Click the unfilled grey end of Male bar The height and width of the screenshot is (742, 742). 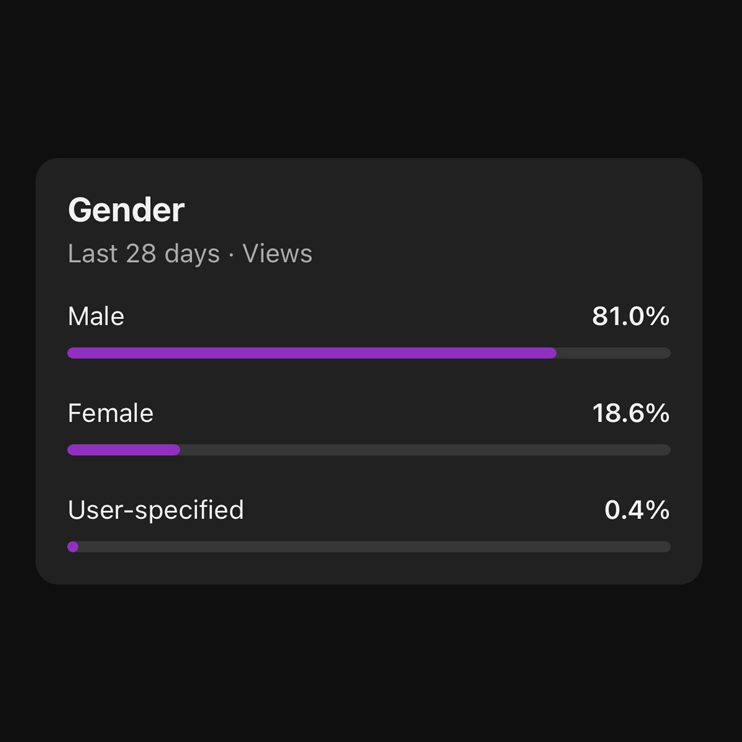(x=614, y=353)
